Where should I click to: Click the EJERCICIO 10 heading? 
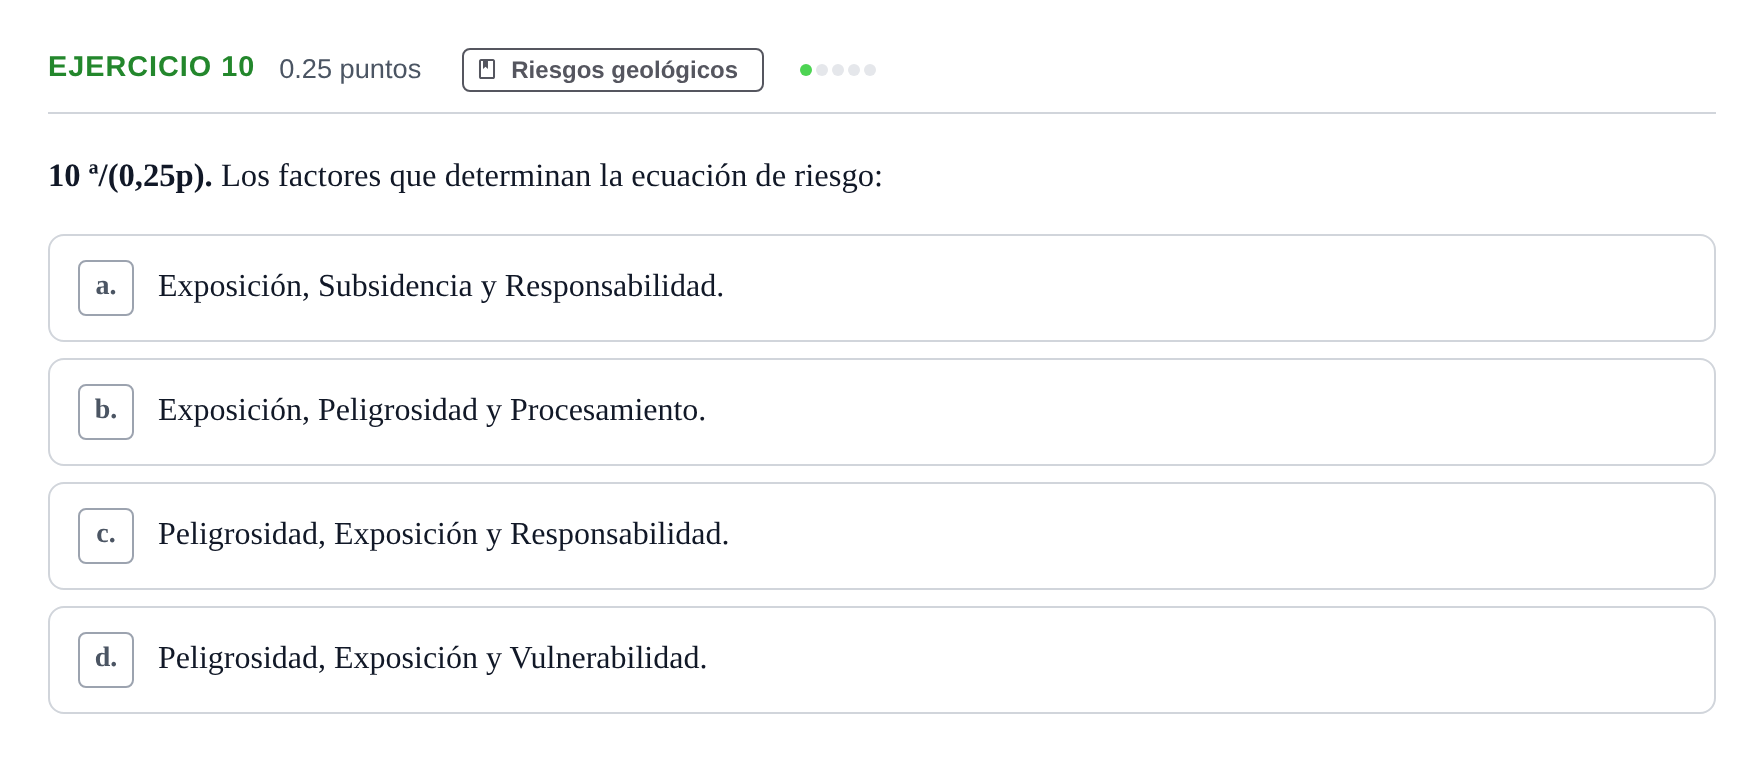151,67
